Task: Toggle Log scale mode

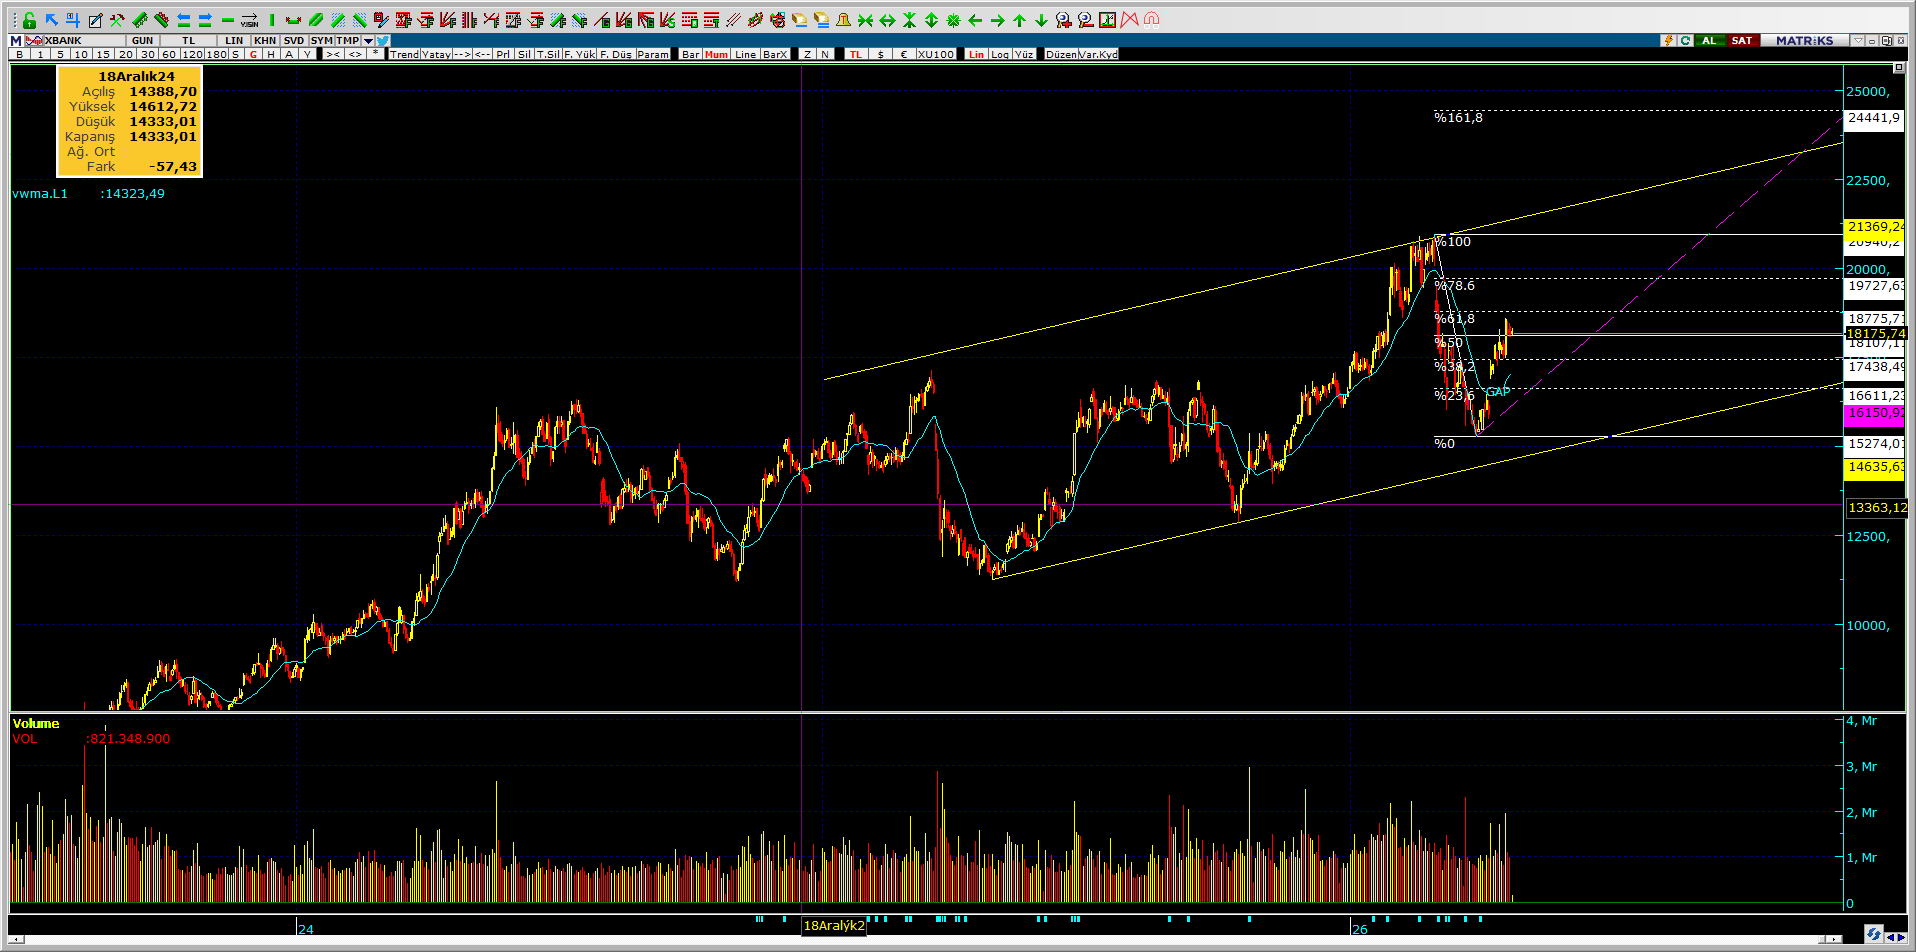Action: [x=1000, y=54]
